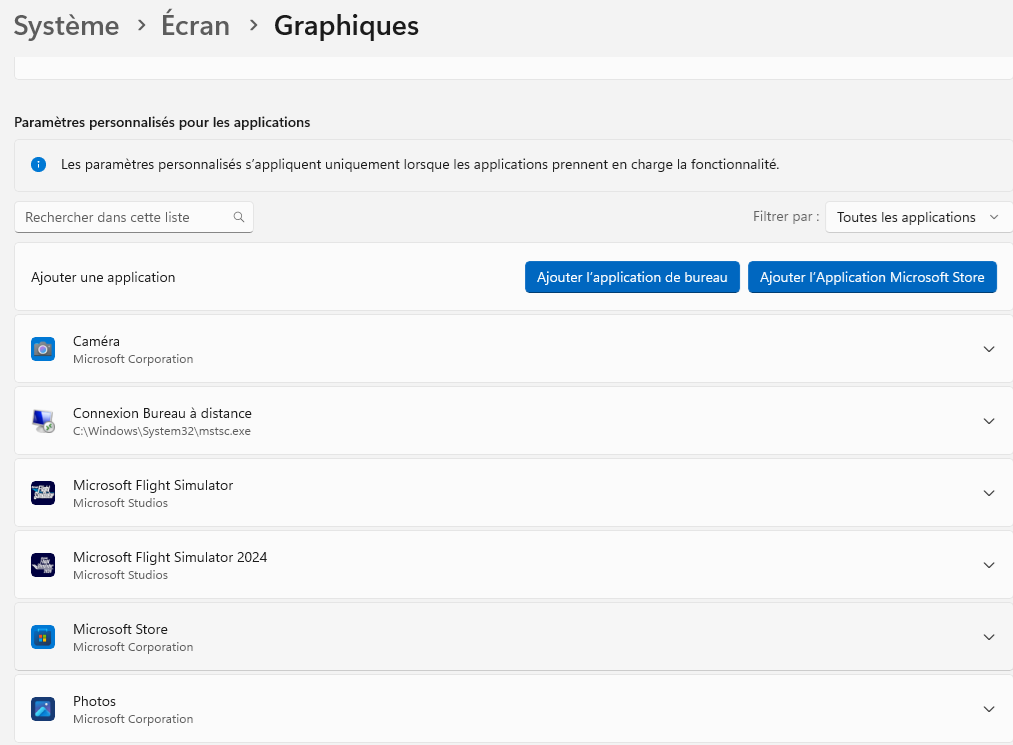Click the Microsoft Flight Simulator 2024 icon
The height and width of the screenshot is (745, 1013).
coord(43,565)
